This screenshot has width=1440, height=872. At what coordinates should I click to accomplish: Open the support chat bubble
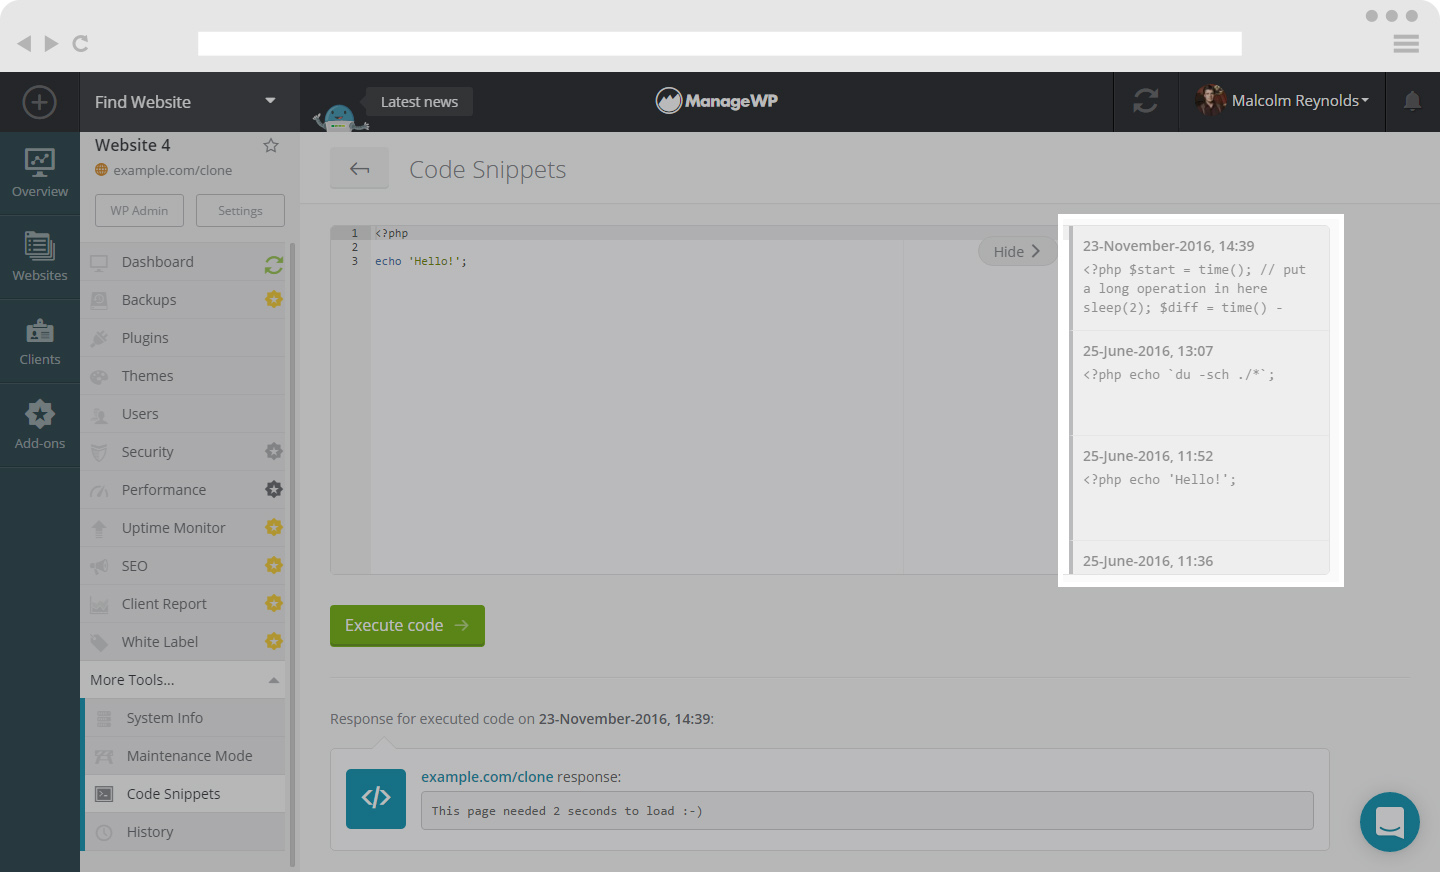(x=1390, y=822)
